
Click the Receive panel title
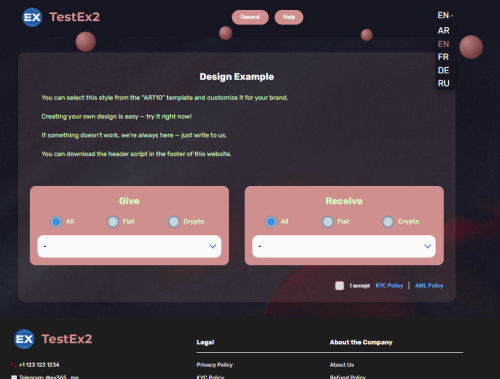coord(344,201)
